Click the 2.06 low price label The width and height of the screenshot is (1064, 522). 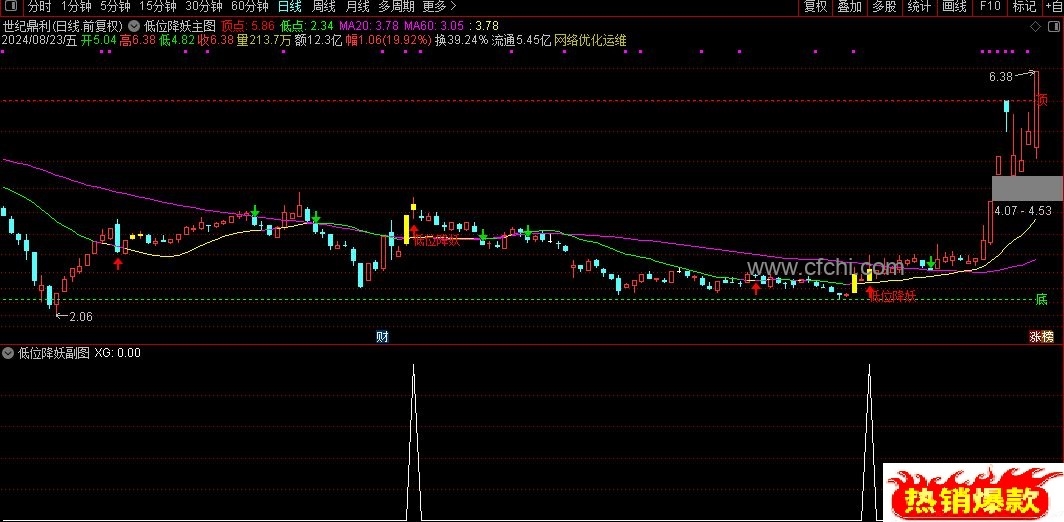(x=81, y=316)
